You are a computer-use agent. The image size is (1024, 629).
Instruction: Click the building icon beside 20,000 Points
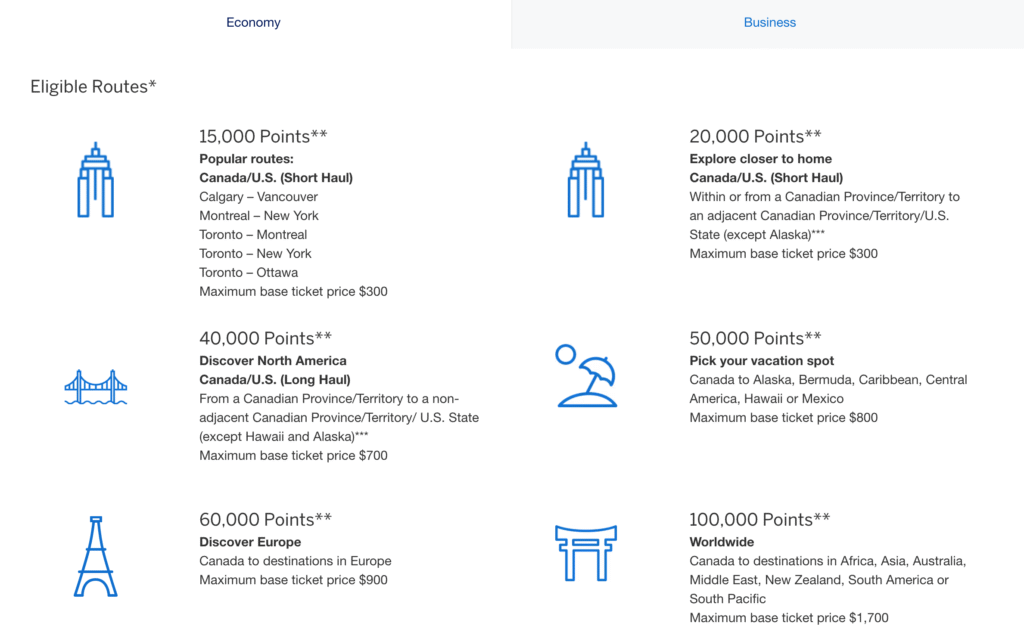587,179
